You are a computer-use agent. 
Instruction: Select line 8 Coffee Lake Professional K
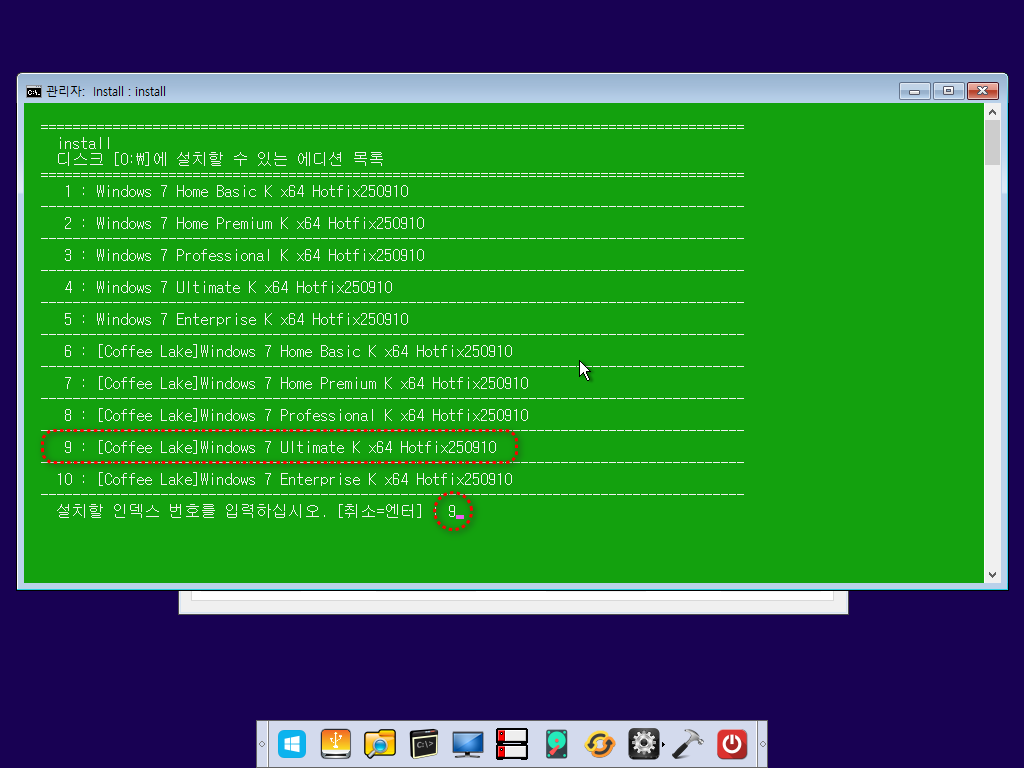tap(296, 415)
